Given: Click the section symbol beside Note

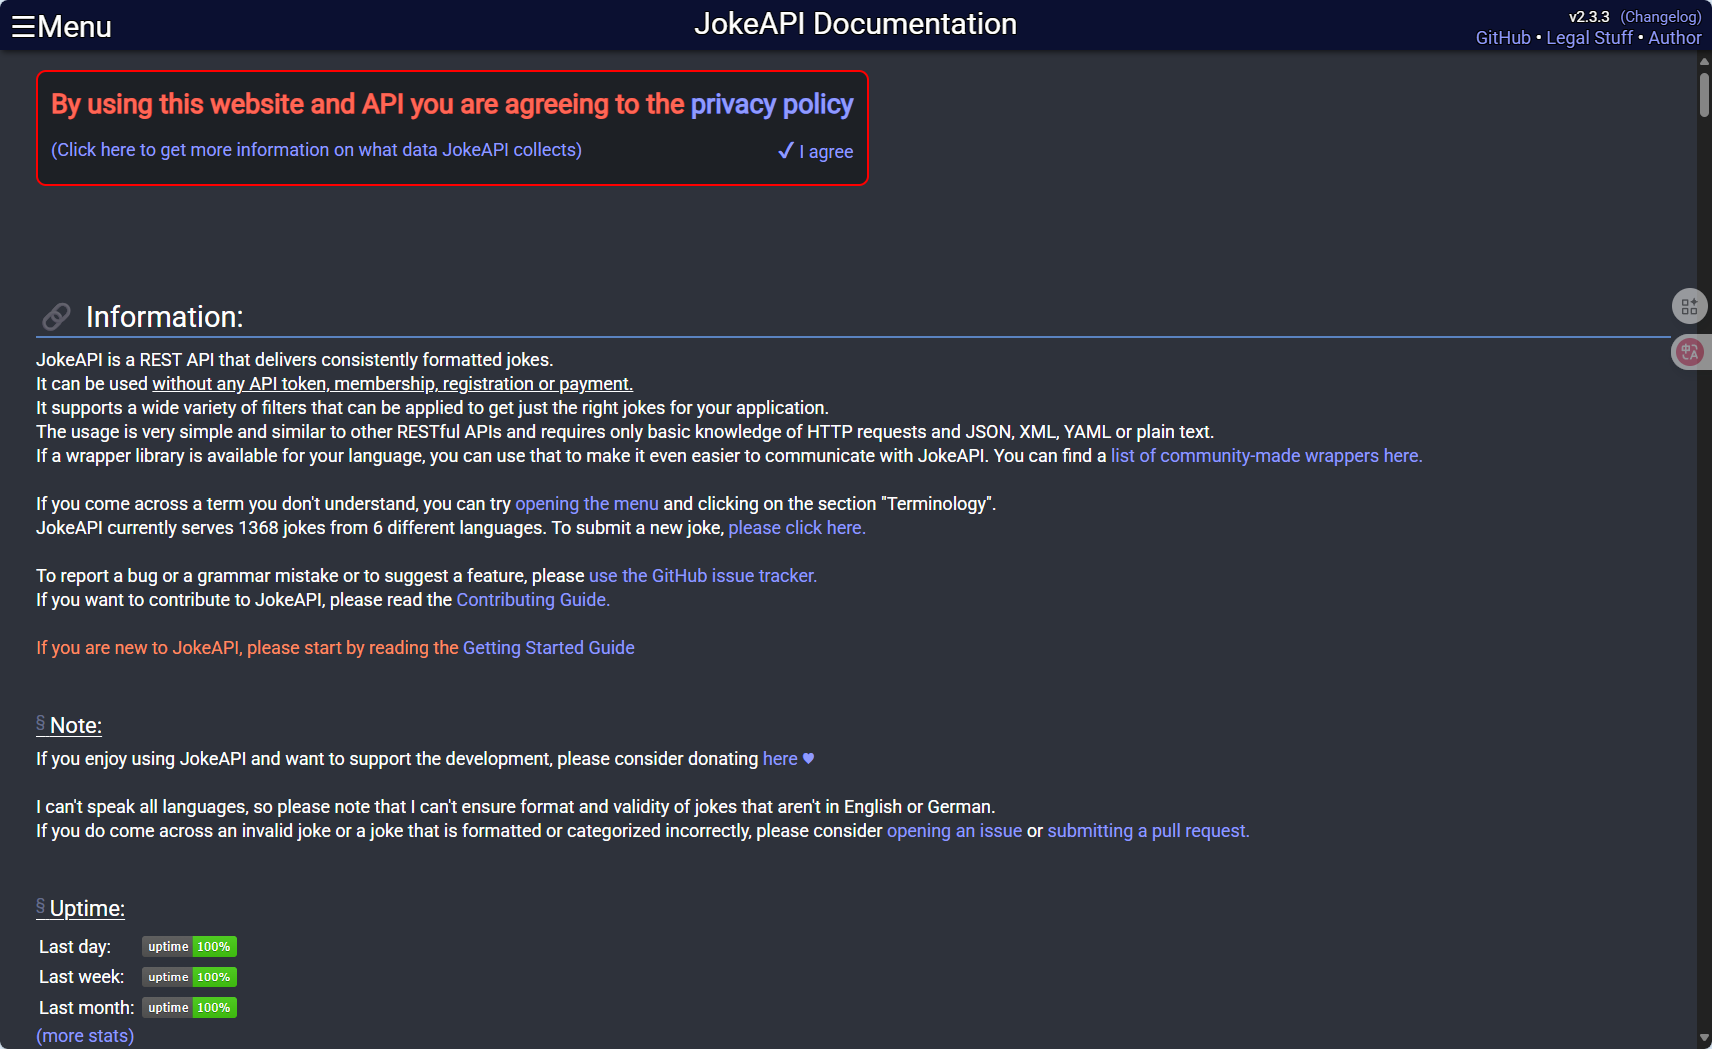Looking at the screenshot, I should pyautogui.click(x=41, y=723).
